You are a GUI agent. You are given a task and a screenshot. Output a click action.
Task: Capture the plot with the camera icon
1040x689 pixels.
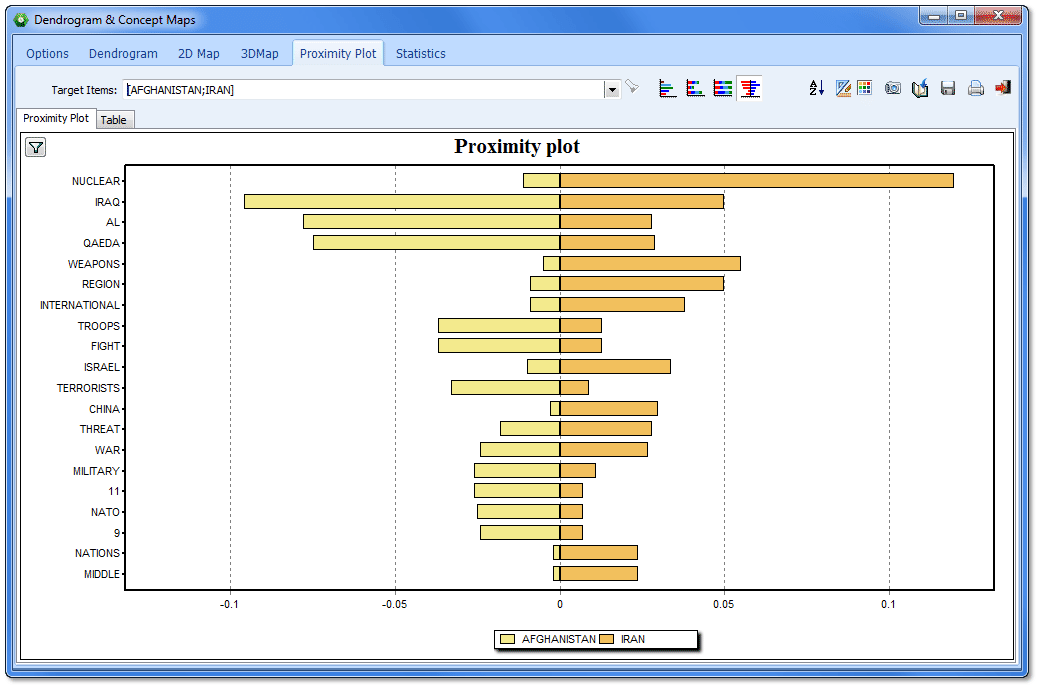click(x=893, y=89)
